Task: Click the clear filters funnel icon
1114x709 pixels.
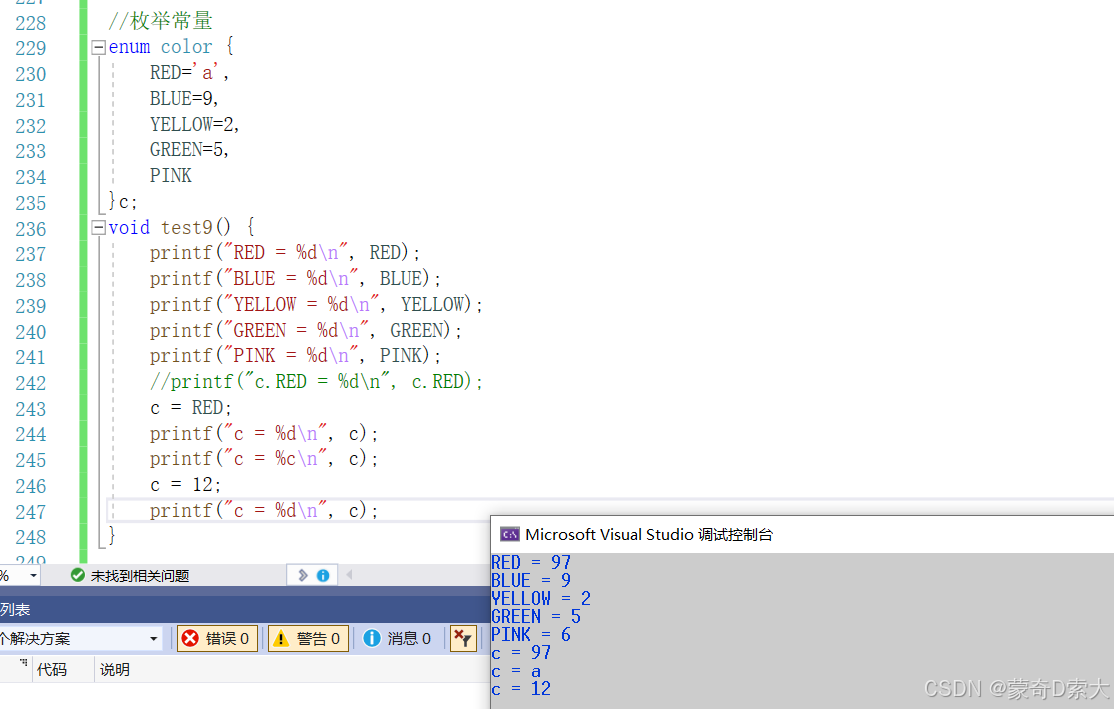Action: click(x=463, y=639)
